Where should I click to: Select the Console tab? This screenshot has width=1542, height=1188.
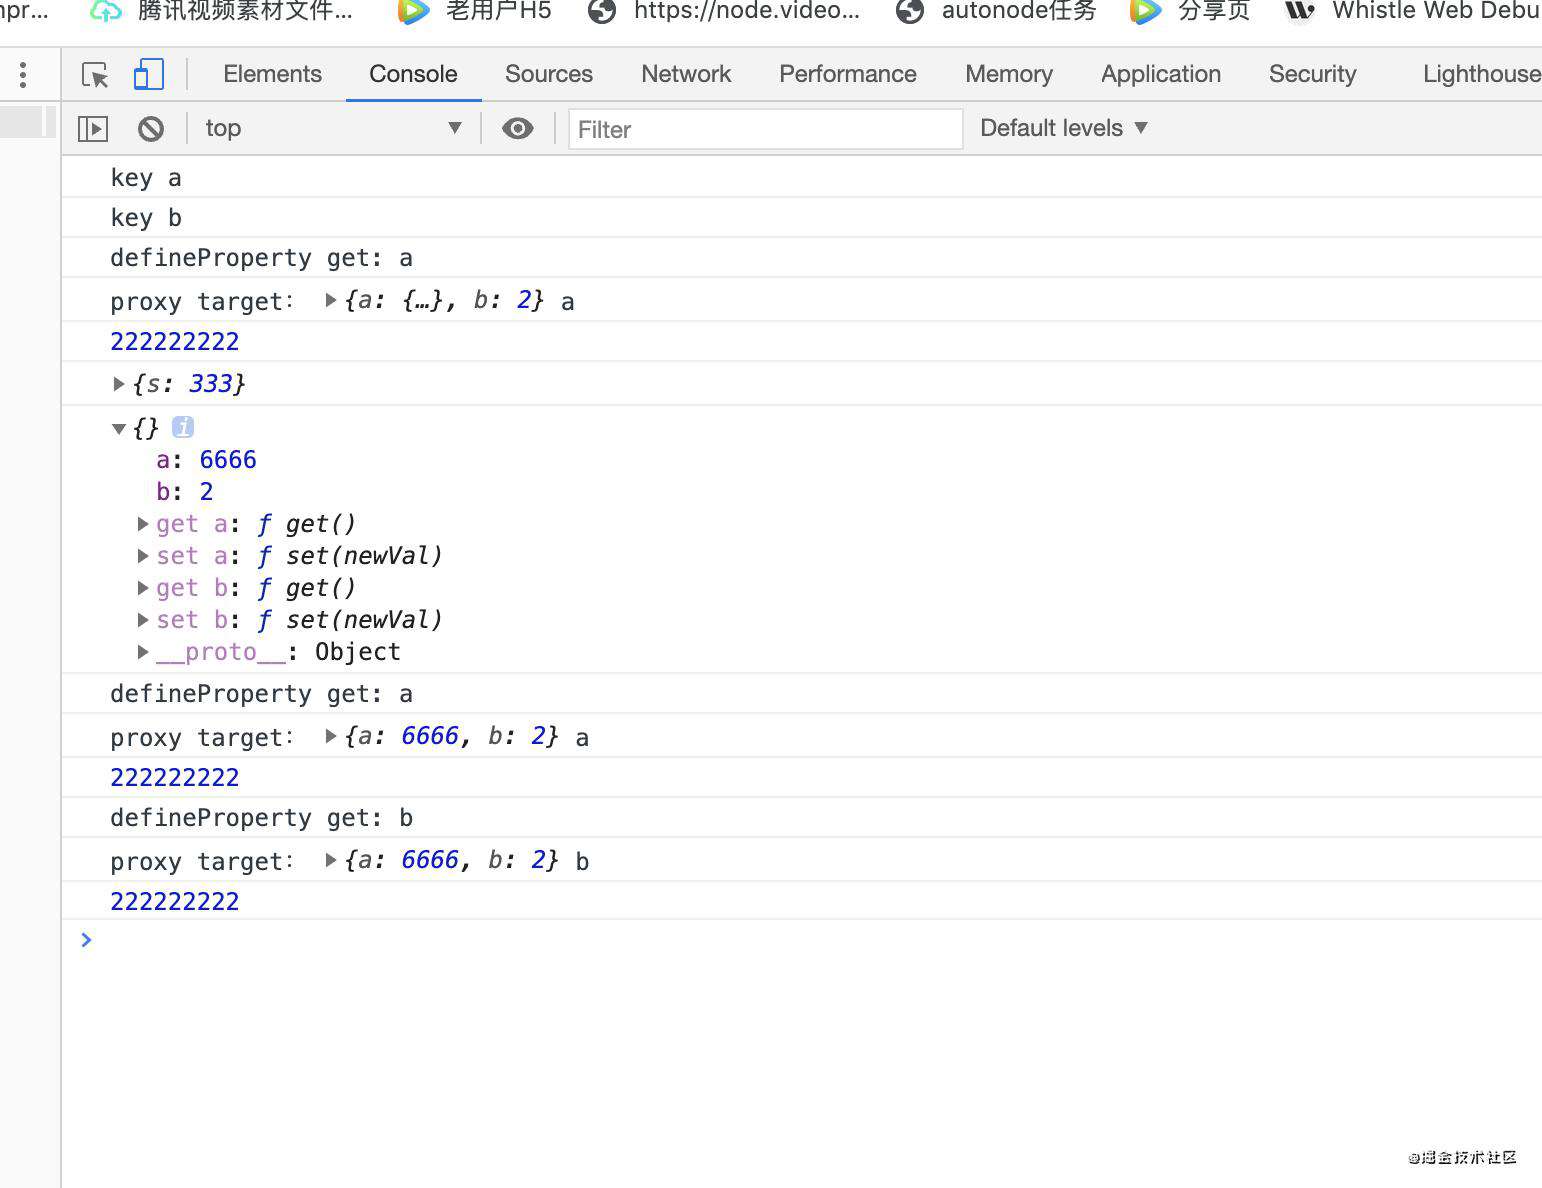413,74
